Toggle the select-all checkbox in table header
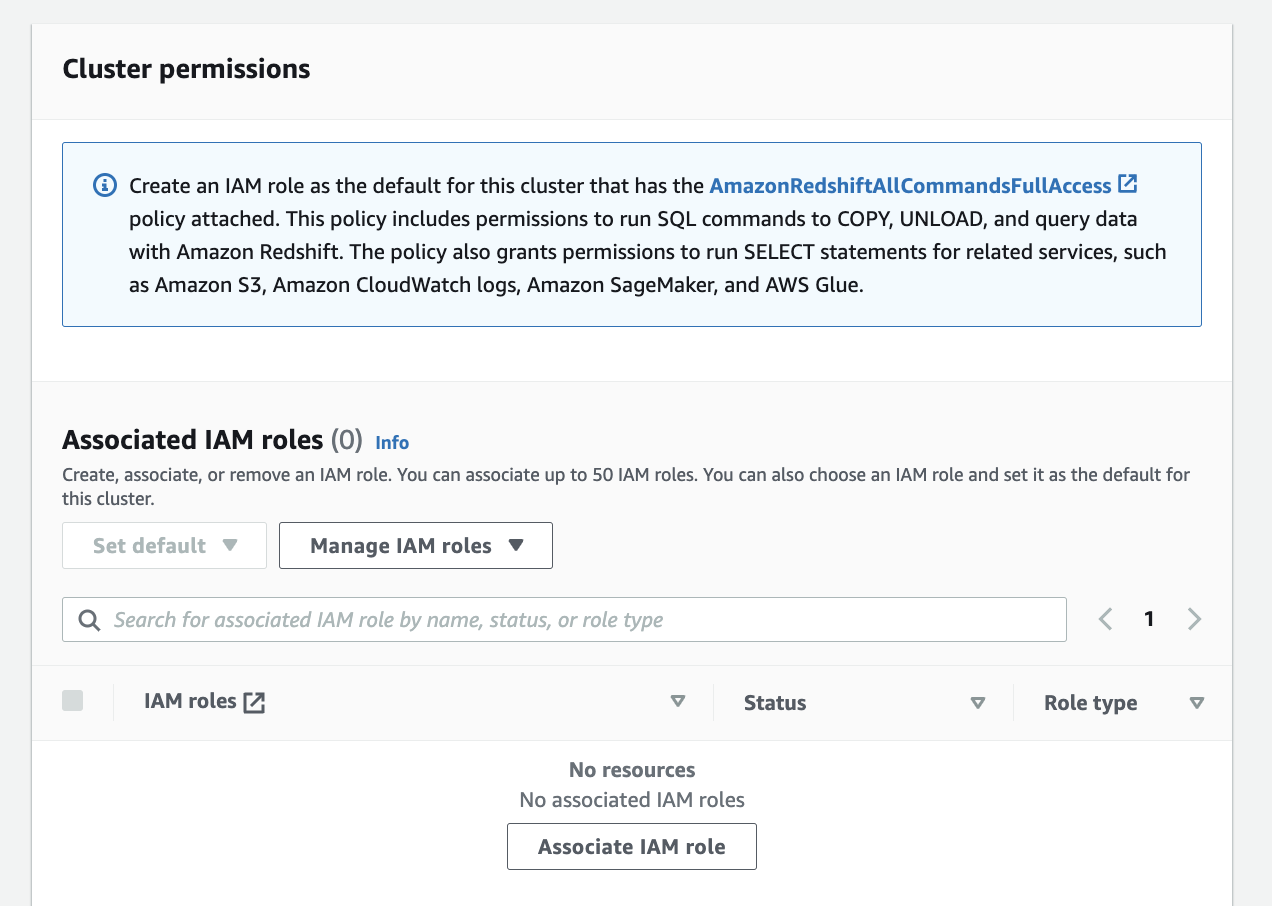Screen dimensions: 1272x906 click(x=73, y=701)
